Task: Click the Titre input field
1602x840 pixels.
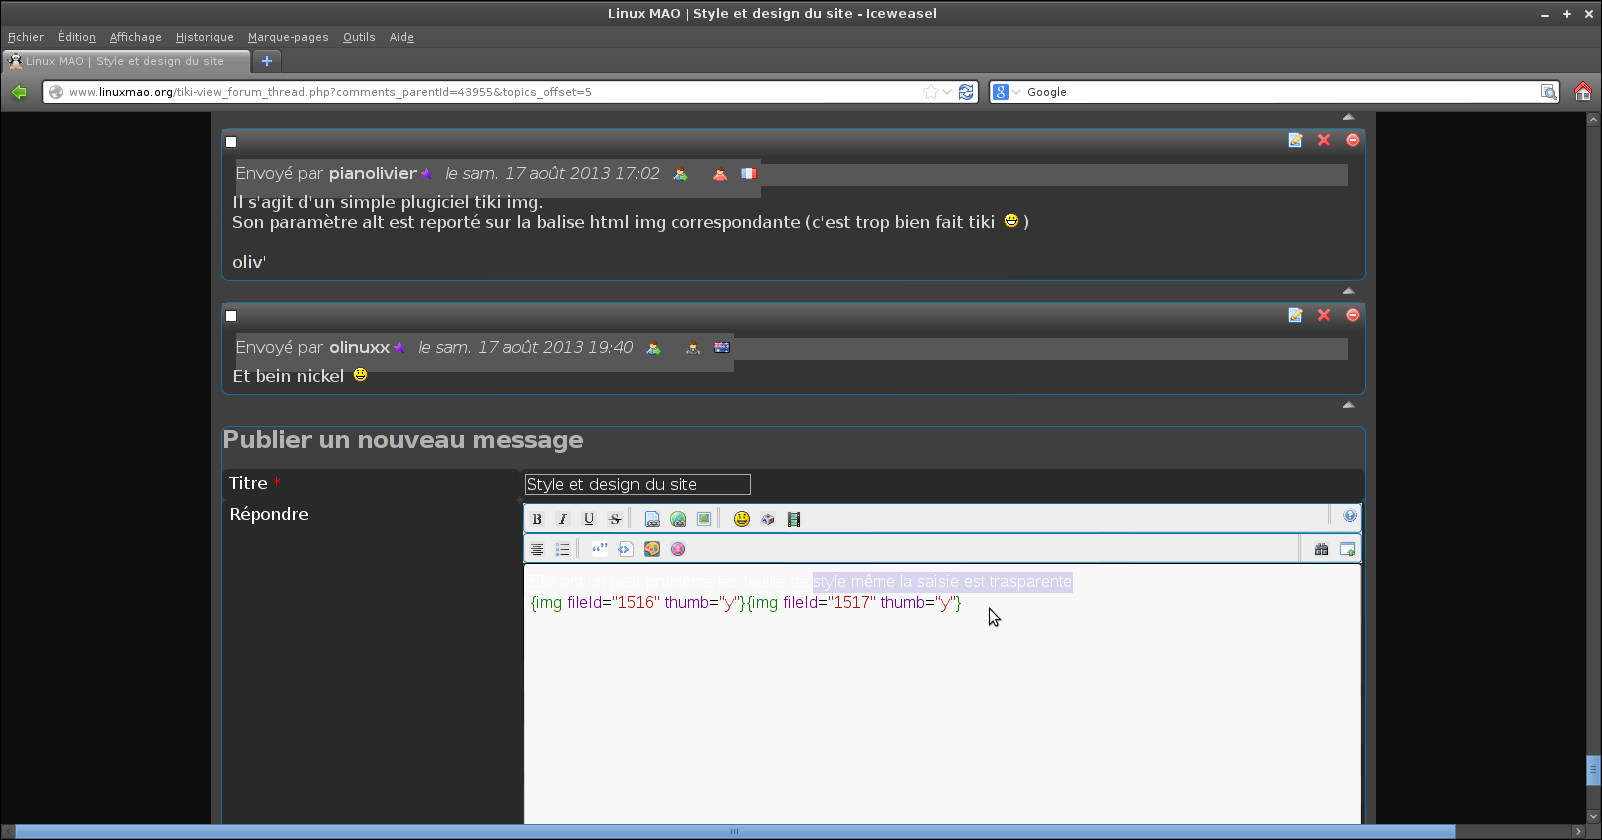Action: [x=638, y=484]
